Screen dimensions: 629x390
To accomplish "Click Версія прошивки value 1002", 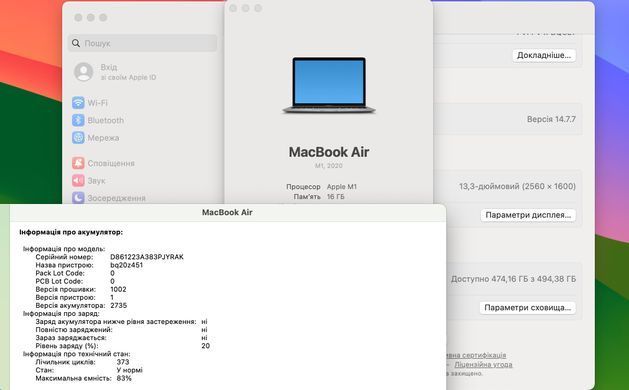I will [x=118, y=289].
